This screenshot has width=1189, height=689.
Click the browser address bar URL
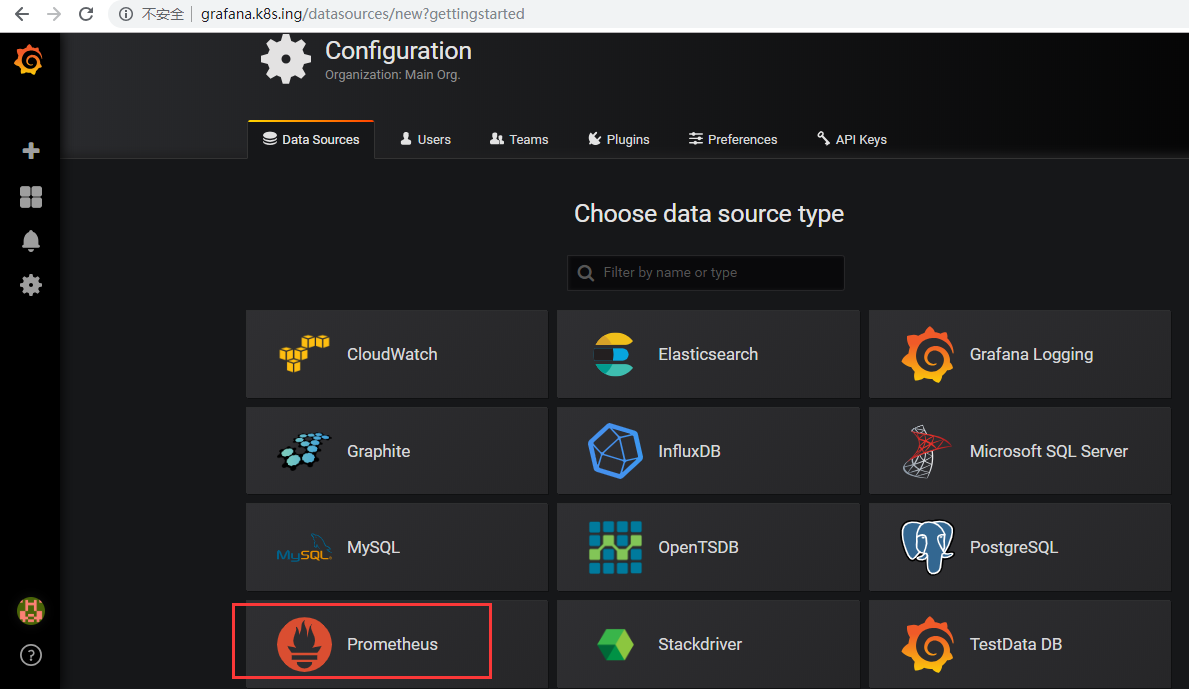[362, 14]
